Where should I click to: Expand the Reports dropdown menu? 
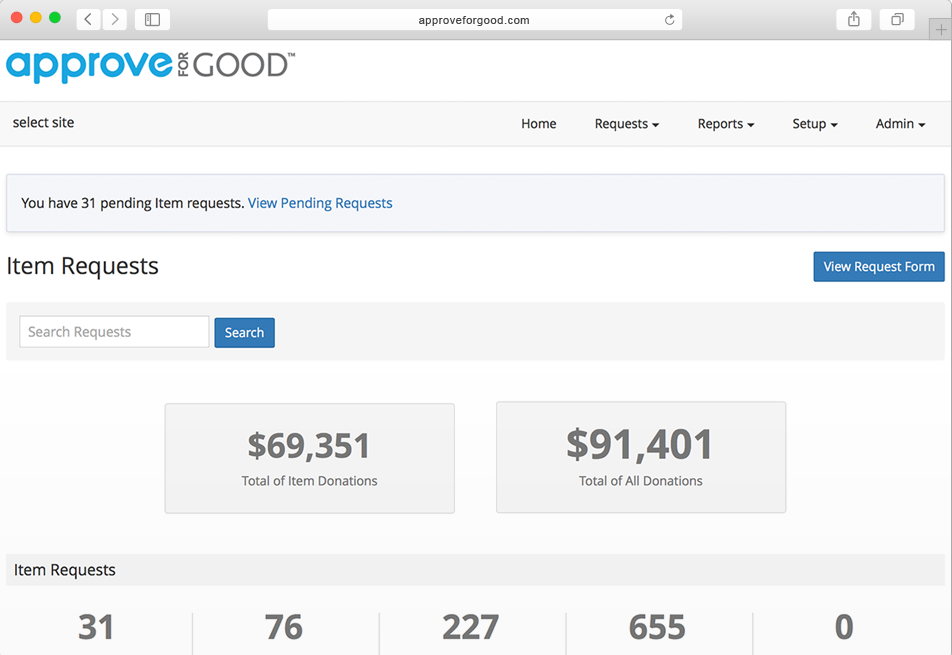[726, 124]
